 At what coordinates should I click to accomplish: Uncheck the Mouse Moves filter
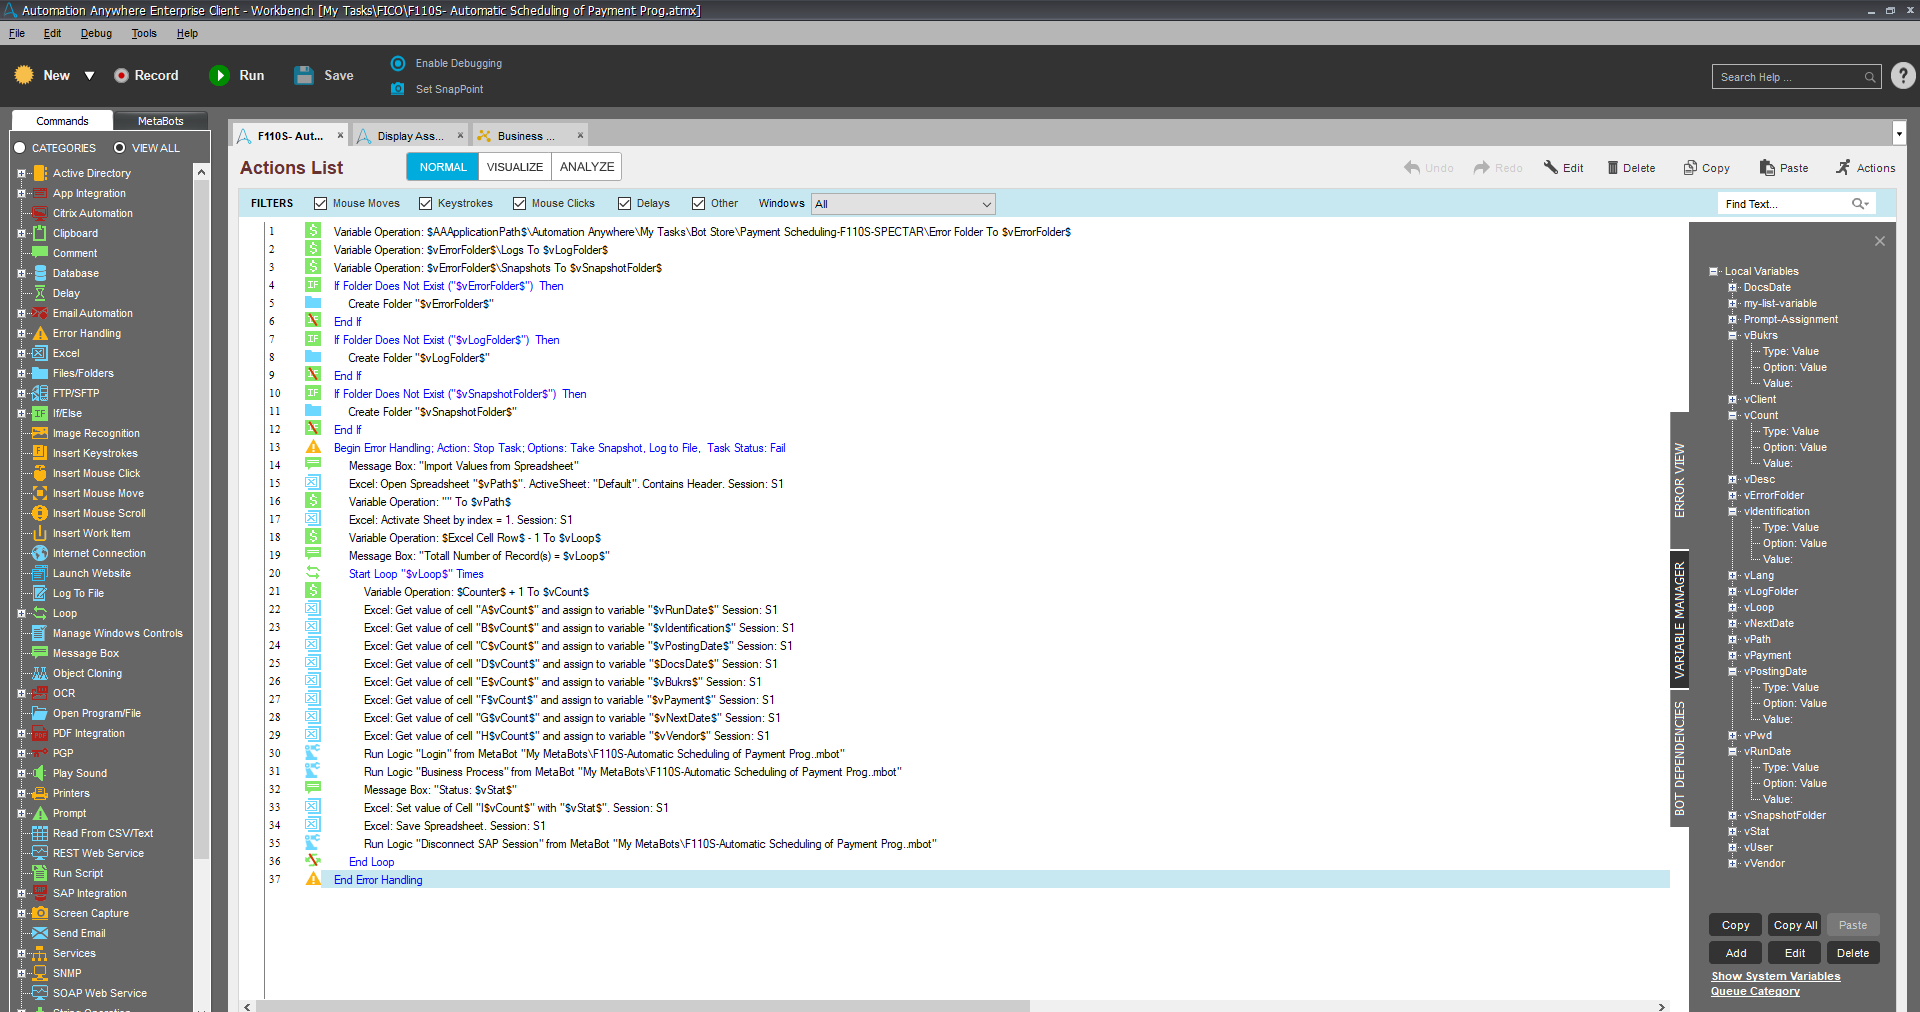tap(320, 204)
